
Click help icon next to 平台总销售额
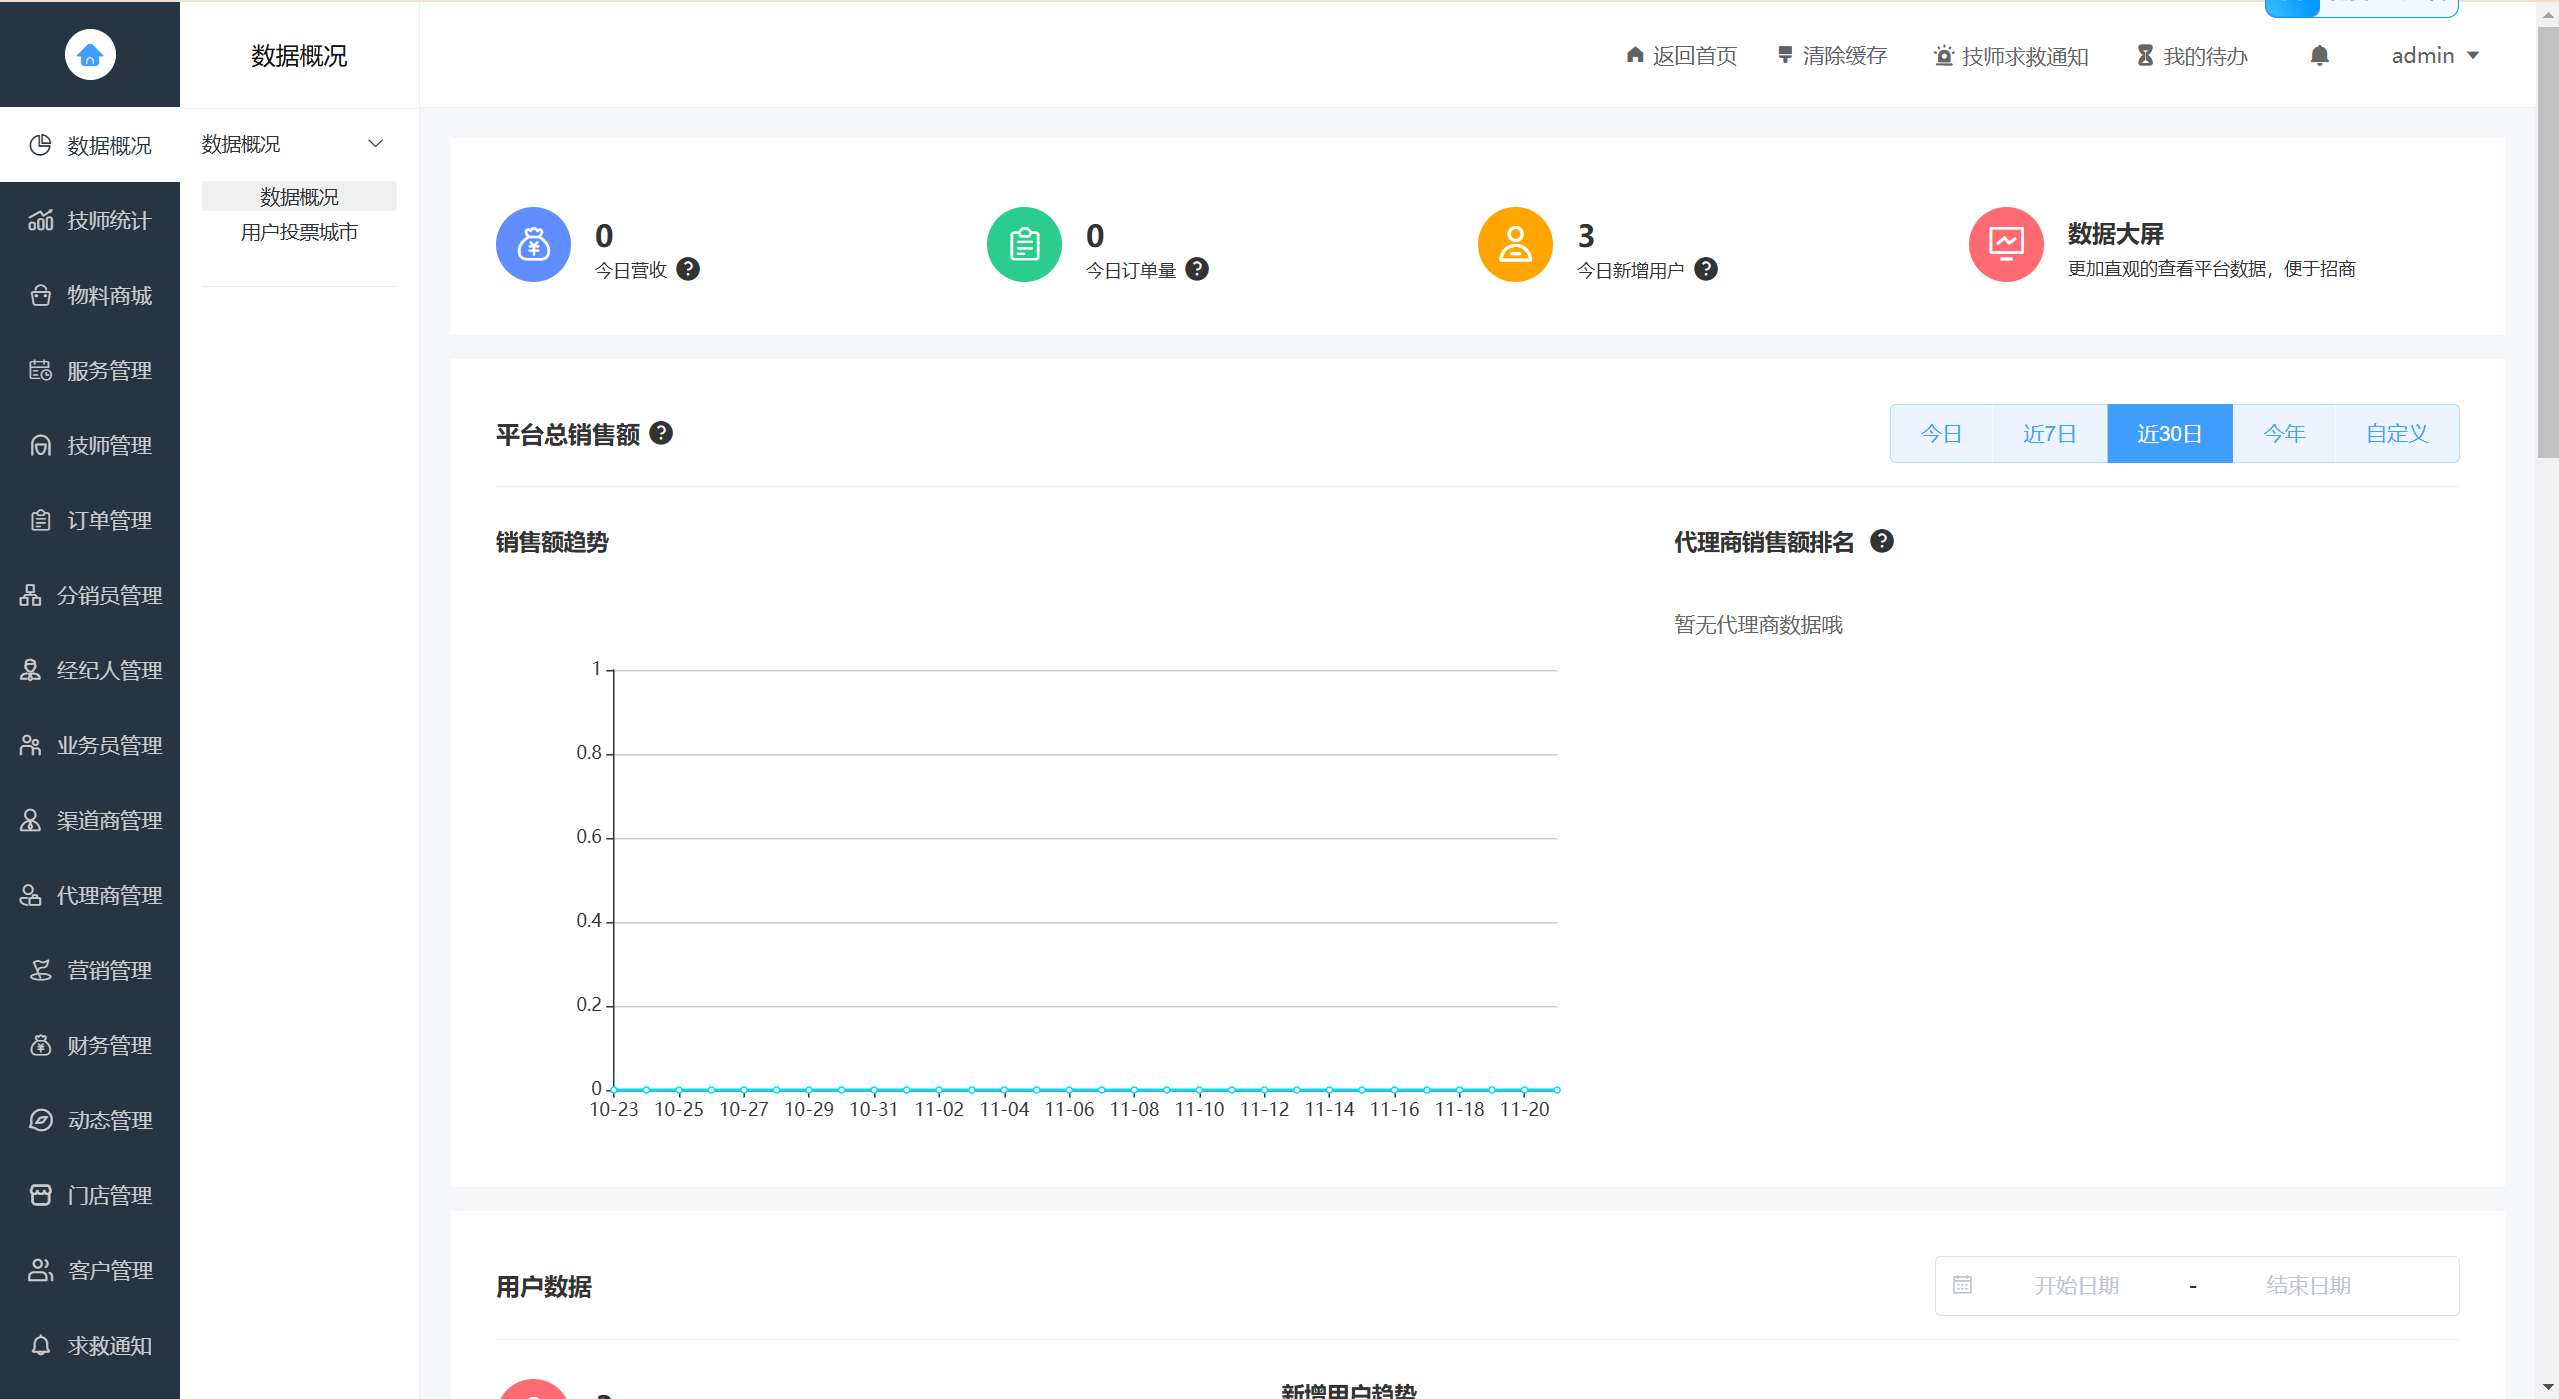pos(661,433)
